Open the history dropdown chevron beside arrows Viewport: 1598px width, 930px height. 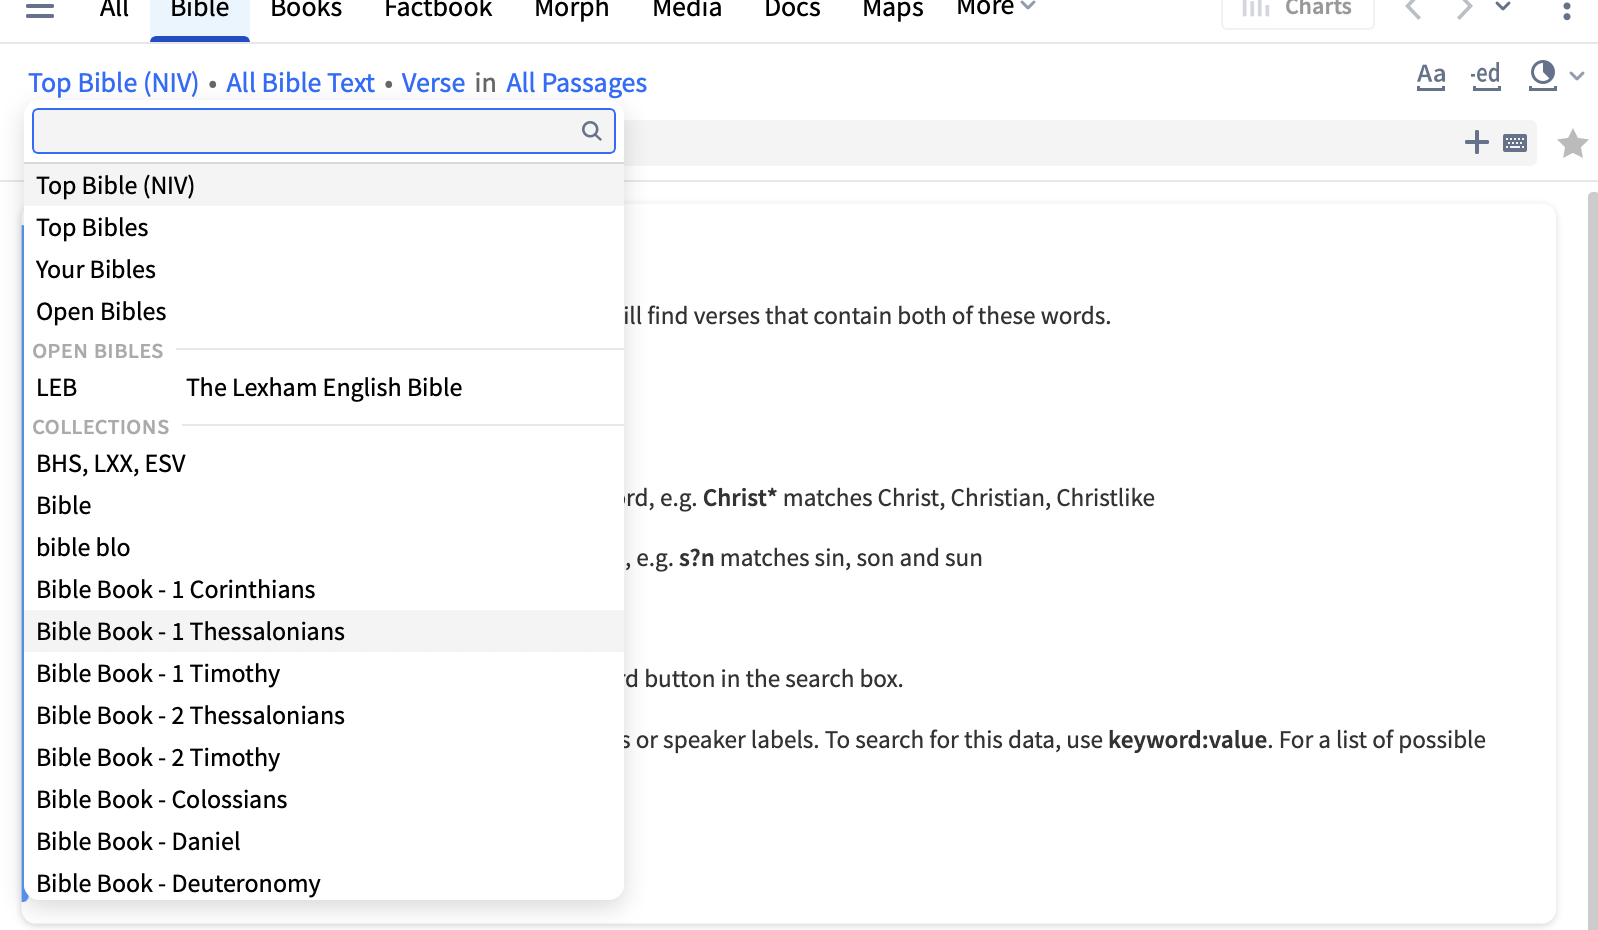pos(1503,8)
